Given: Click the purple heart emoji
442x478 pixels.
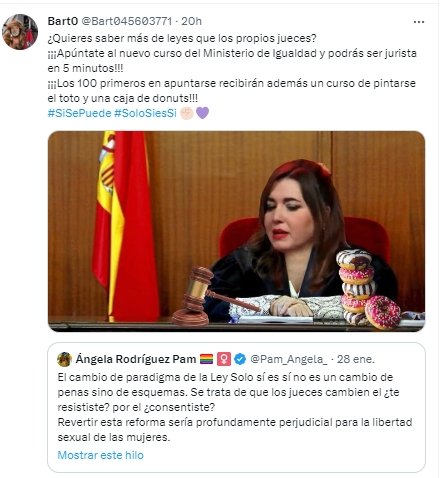Looking at the screenshot, I should [x=202, y=113].
